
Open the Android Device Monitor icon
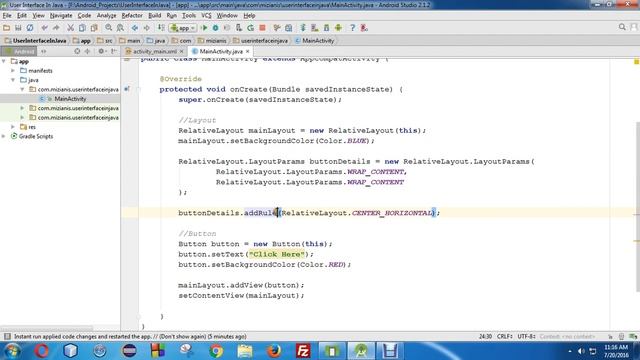[x=338, y=28]
